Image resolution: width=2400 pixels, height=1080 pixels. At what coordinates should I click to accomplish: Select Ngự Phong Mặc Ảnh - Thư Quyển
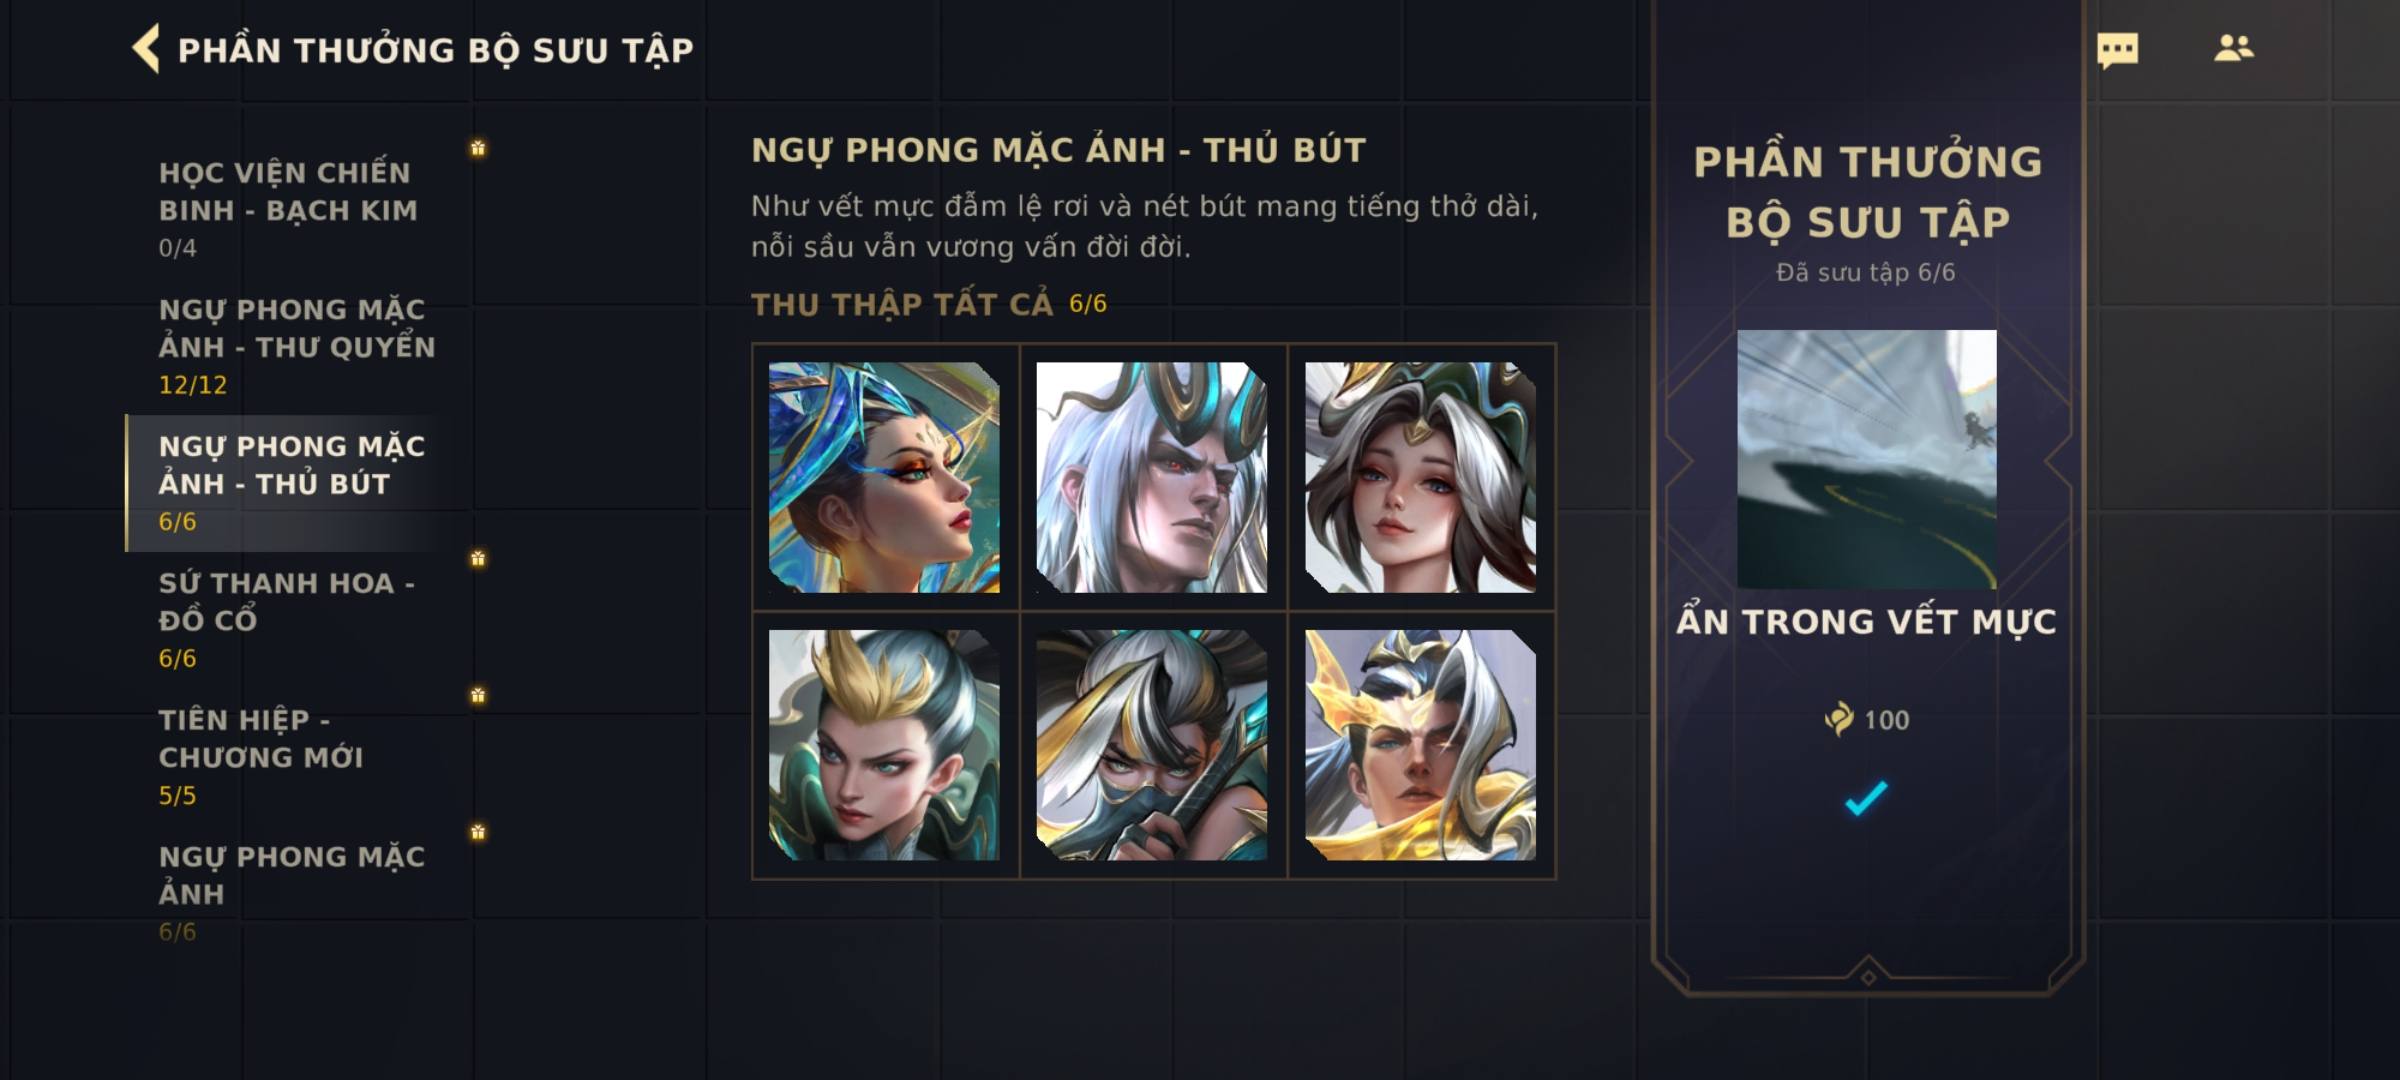click(297, 346)
